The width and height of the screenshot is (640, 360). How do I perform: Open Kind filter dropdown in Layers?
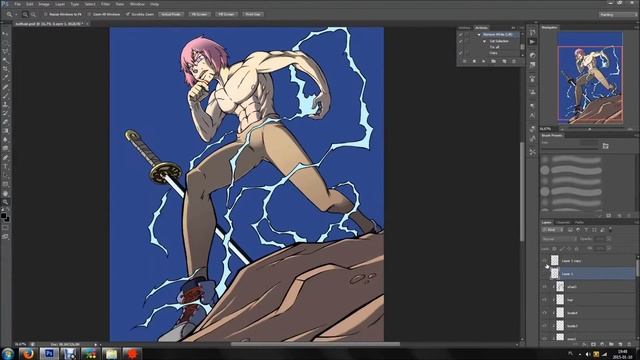click(552, 230)
